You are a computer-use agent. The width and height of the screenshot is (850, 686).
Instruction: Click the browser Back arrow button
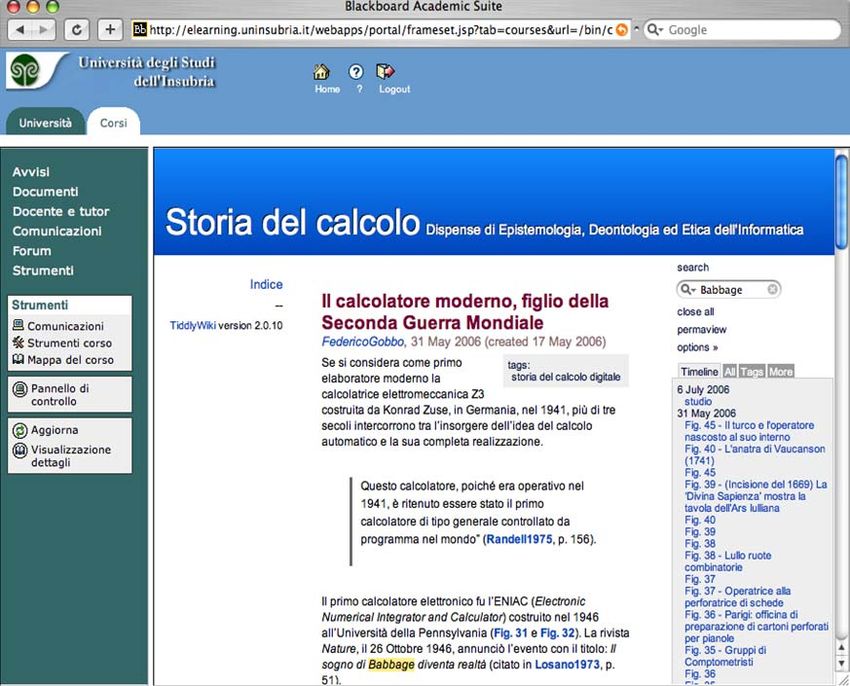21,29
